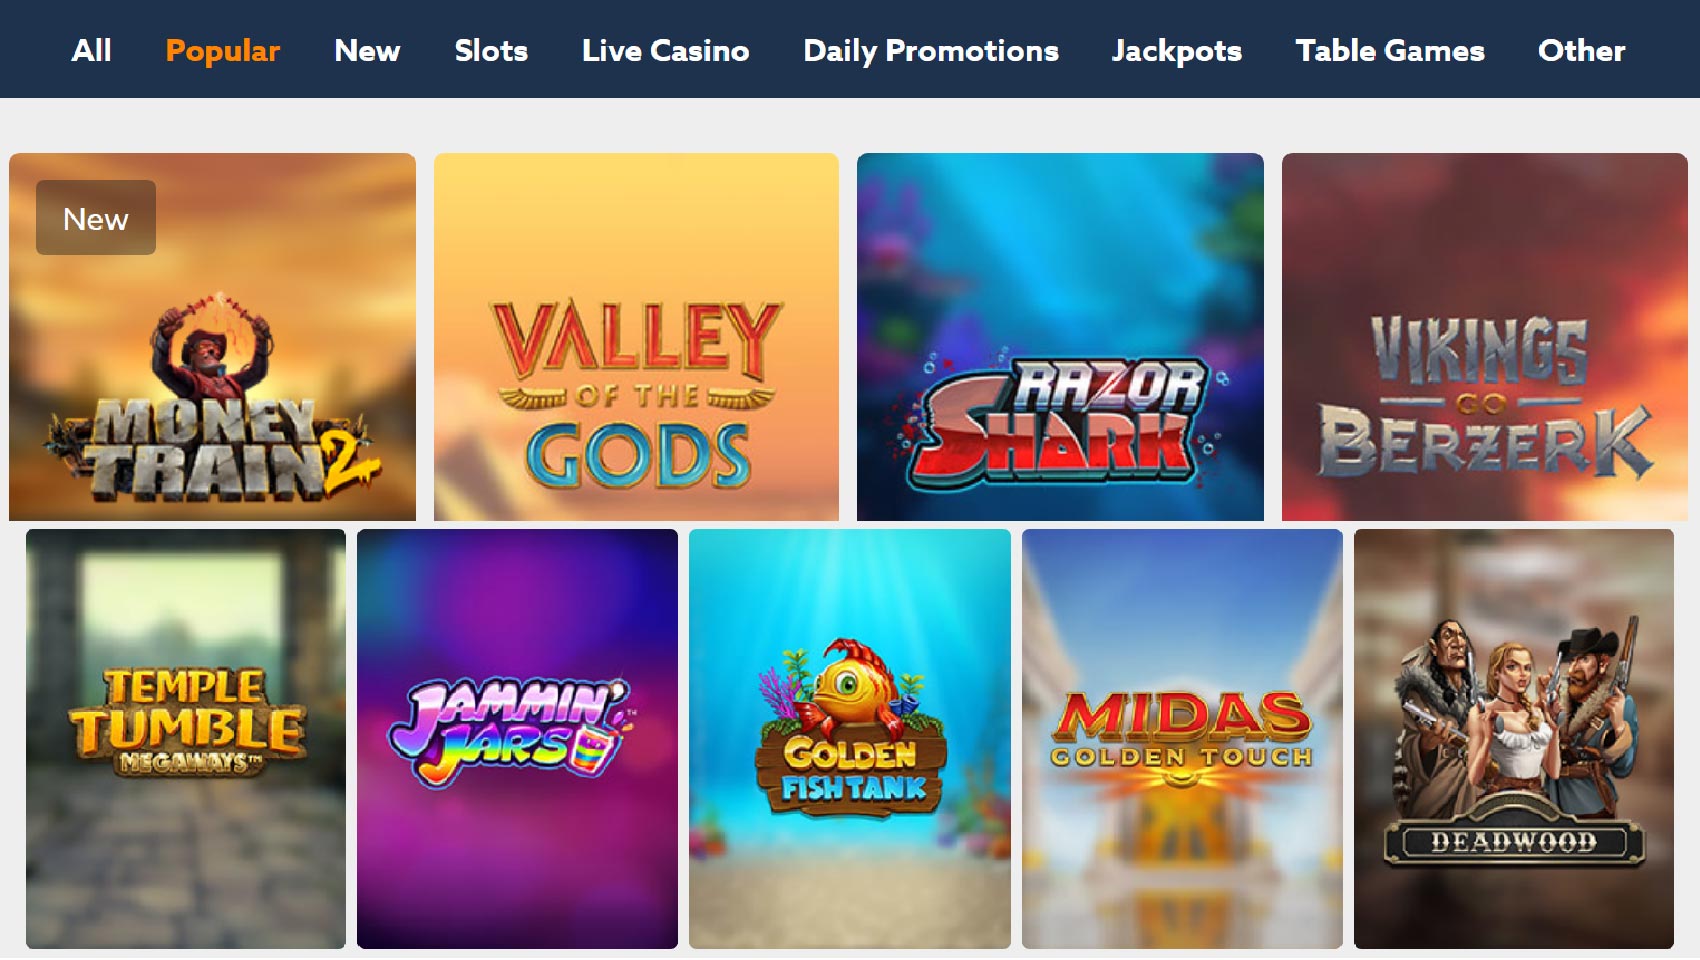
Task: Open the Money Train 2 game tile
Action: (x=212, y=337)
